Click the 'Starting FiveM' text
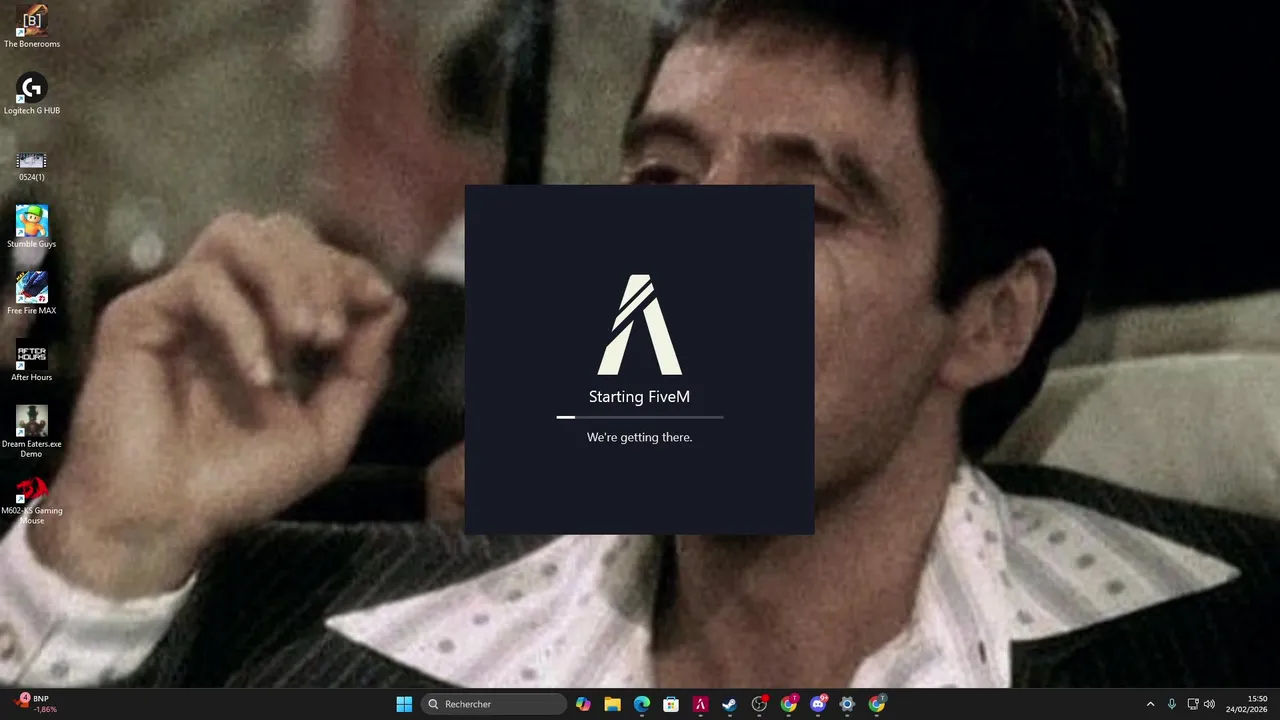This screenshot has height=720, width=1280. click(x=639, y=397)
